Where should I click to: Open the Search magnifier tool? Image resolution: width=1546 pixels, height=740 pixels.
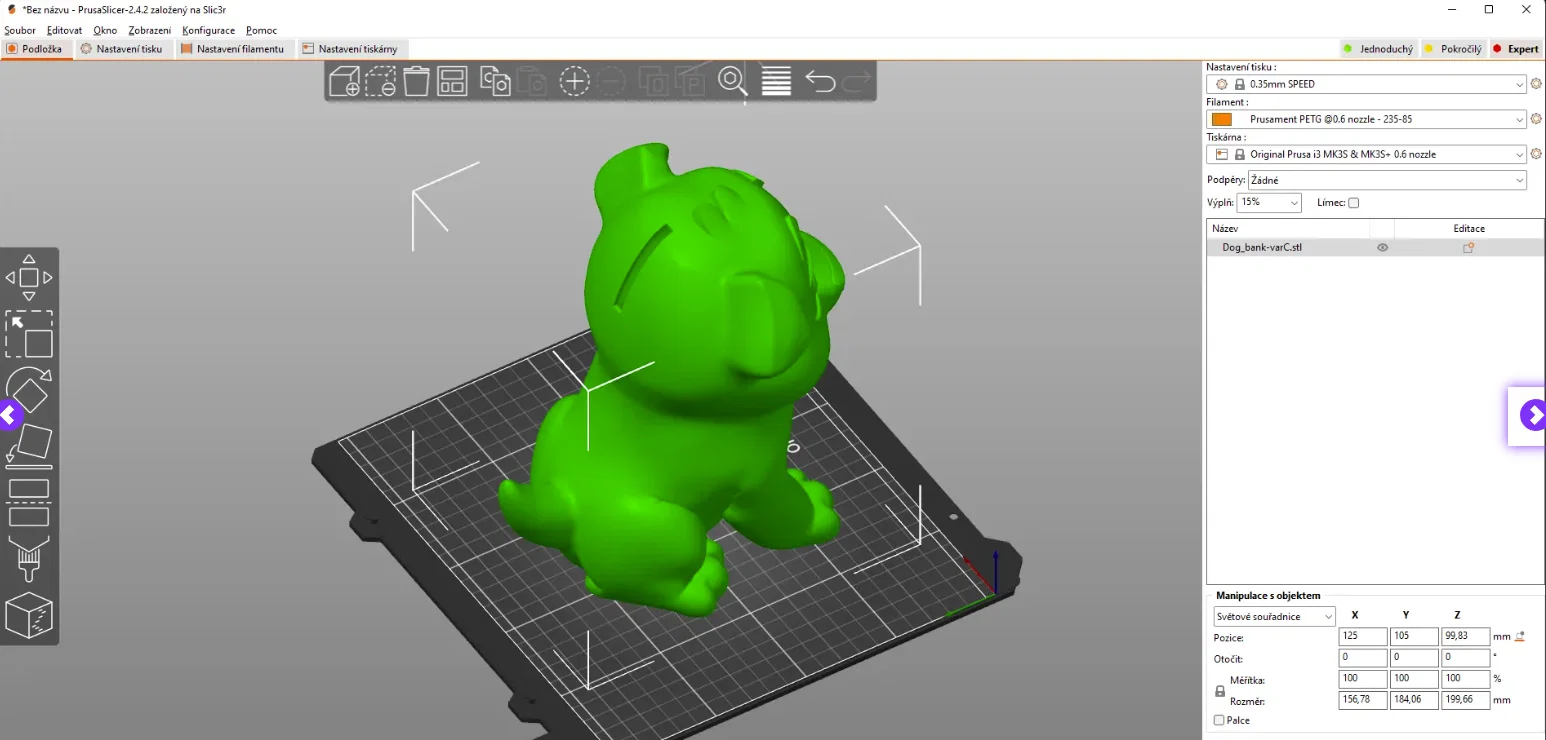pyautogui.click(x=733, y=81)
